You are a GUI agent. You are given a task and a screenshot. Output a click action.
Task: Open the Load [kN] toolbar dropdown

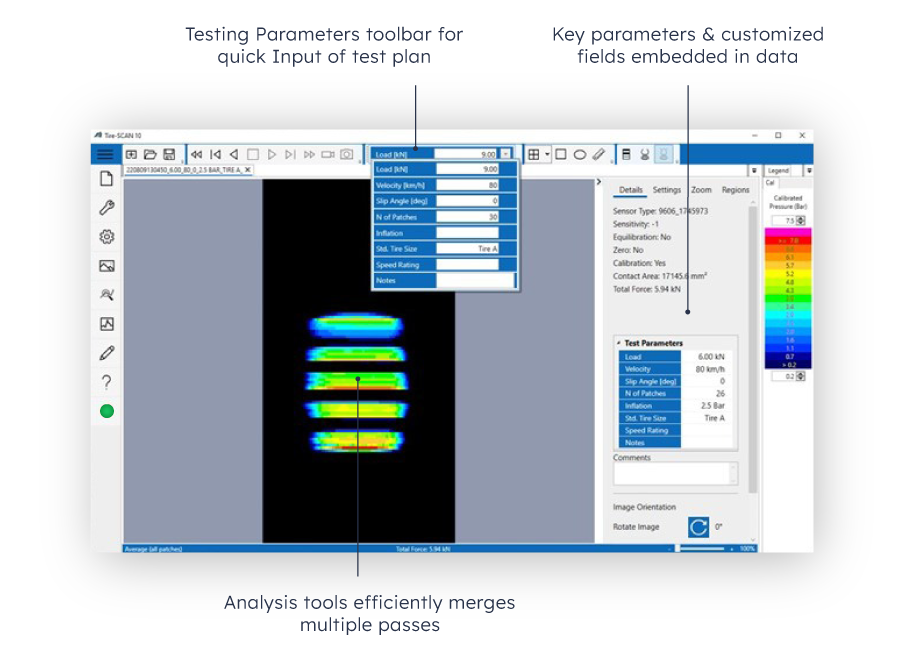(505, 154)
